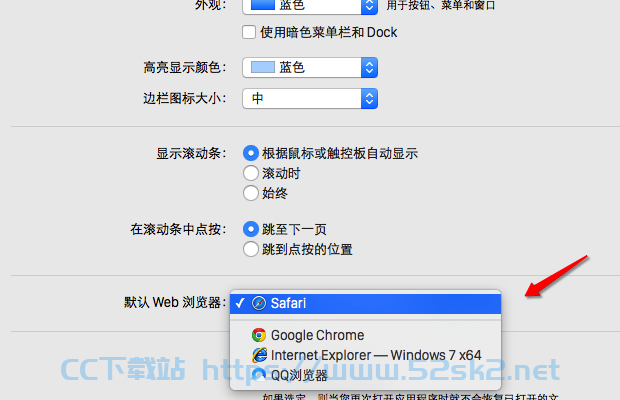Image resolution: width=620 pixels, height=400 pixels.
Task: Select 滚动时 scrollbar option
Action: (251, 173)
